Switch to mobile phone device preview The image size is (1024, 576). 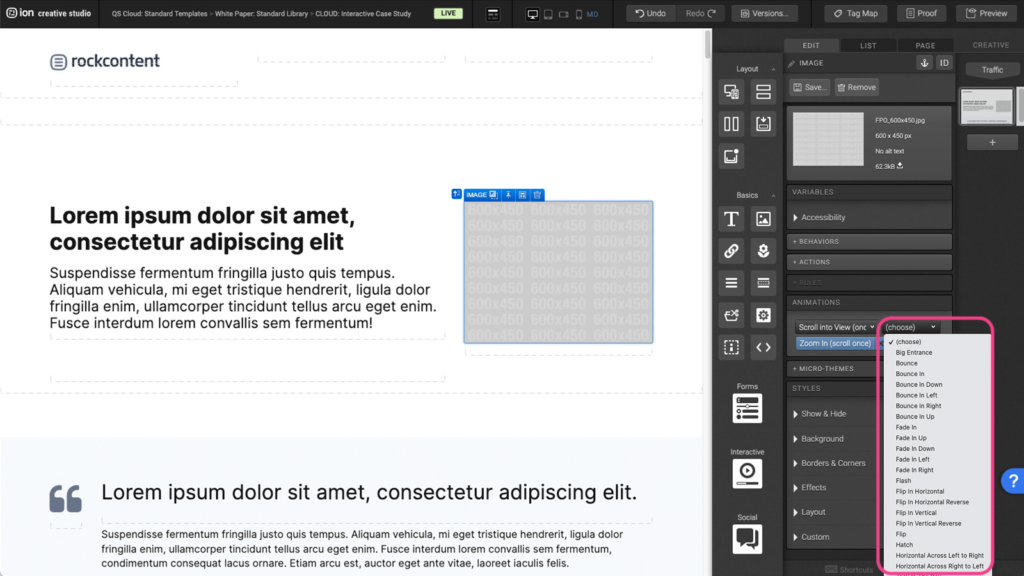[578, 14]
